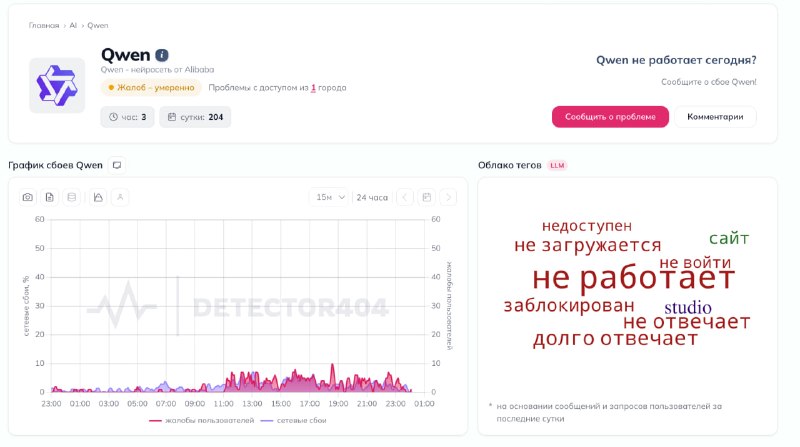This screenshot has height=447, width=800.
Task: Export chart data with document icon
Action: click(x=49, y=197)
